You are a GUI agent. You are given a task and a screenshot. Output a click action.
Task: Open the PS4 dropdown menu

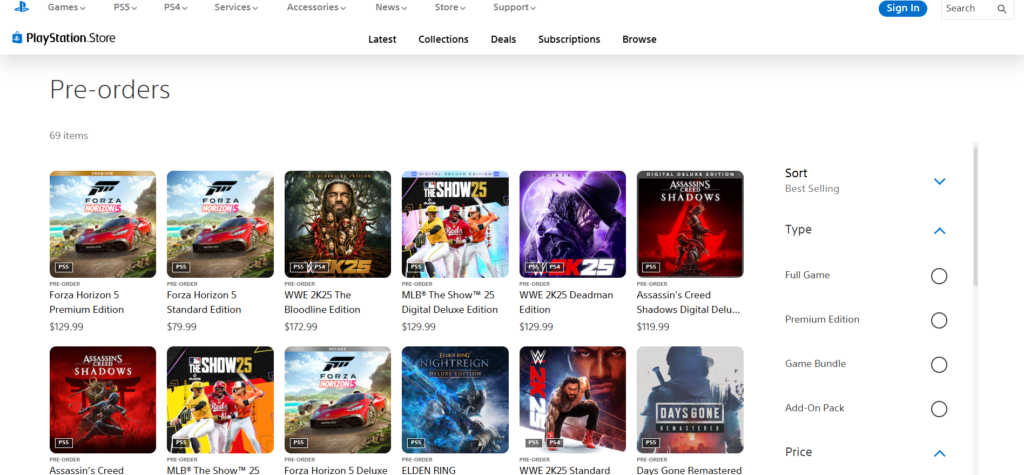176,7
